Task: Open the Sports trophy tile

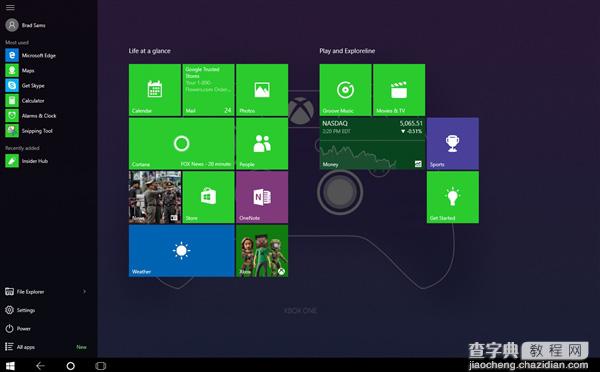Action: (x=453, y=144)
